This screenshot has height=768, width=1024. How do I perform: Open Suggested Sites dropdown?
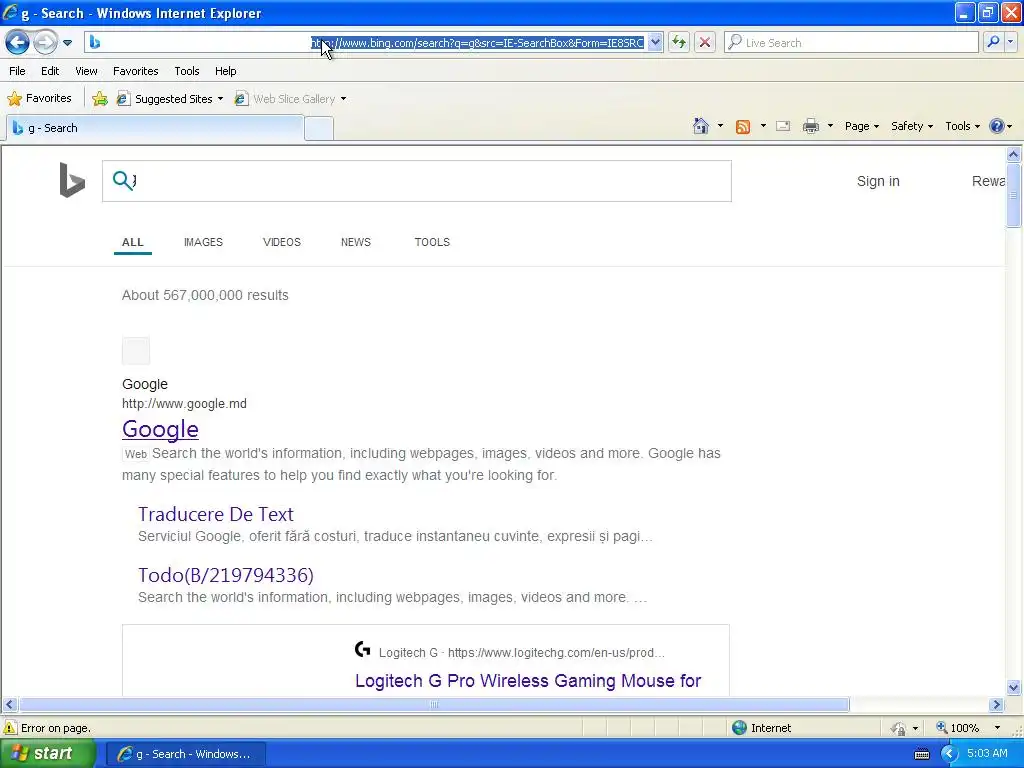tap(170, 99)
